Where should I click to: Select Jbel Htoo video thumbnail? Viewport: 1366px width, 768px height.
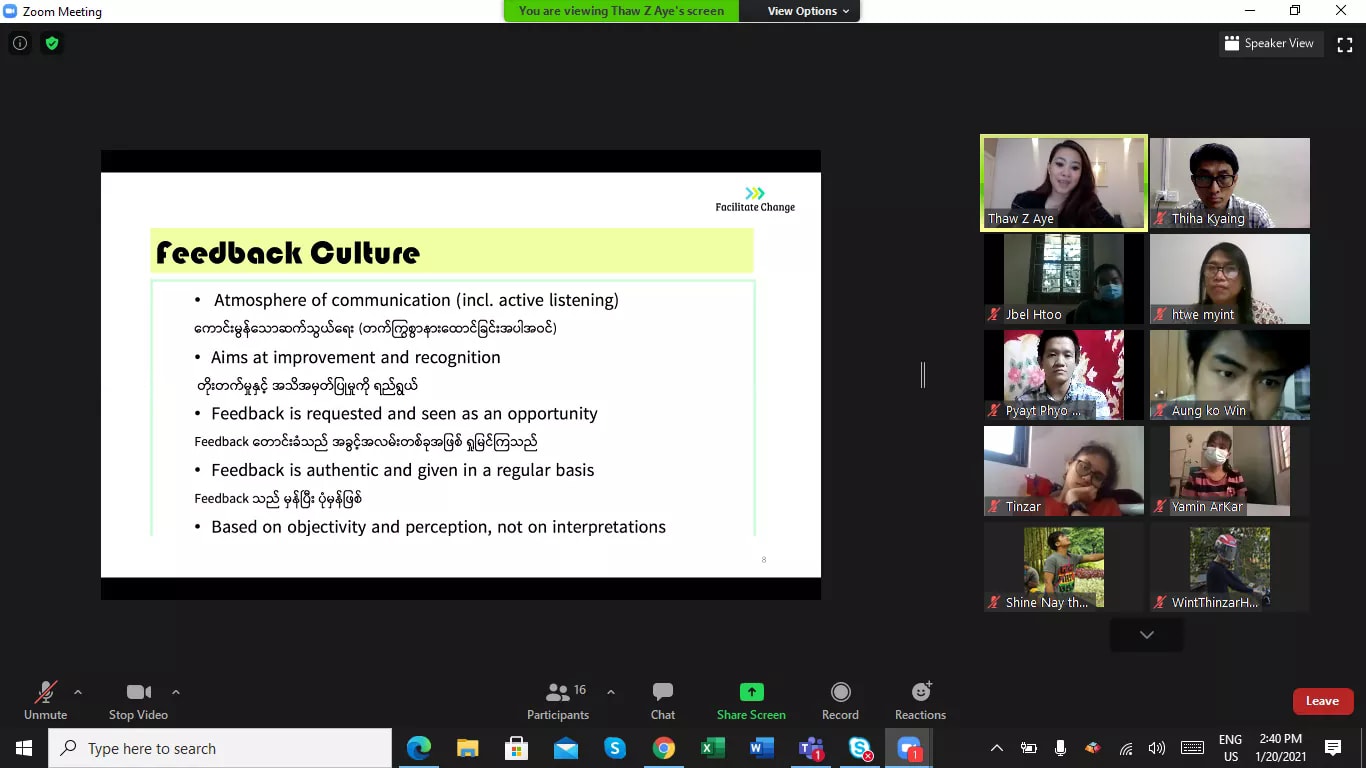pyautogui.click(x=1063, y=279)
